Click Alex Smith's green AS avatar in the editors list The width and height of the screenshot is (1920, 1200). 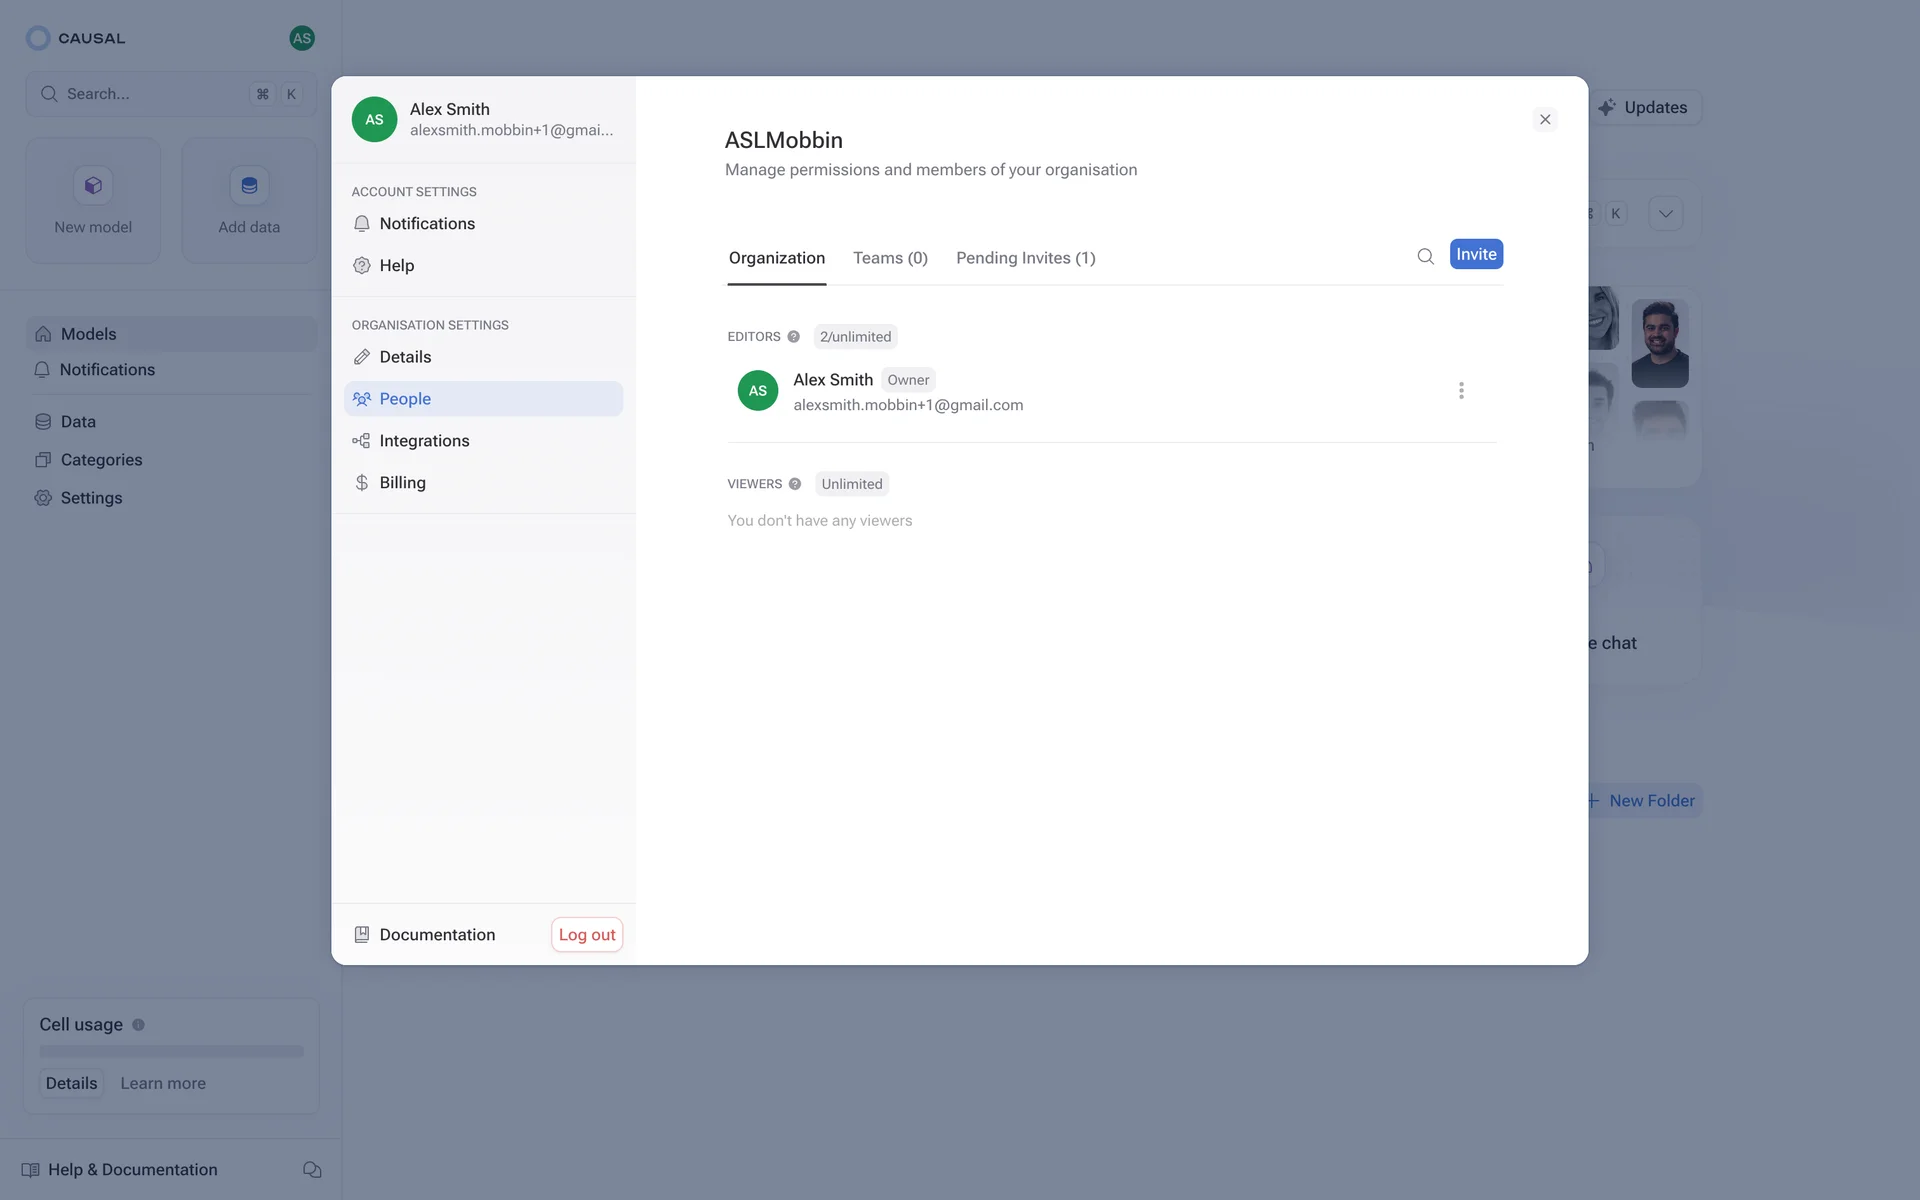[x=758, y=391]
